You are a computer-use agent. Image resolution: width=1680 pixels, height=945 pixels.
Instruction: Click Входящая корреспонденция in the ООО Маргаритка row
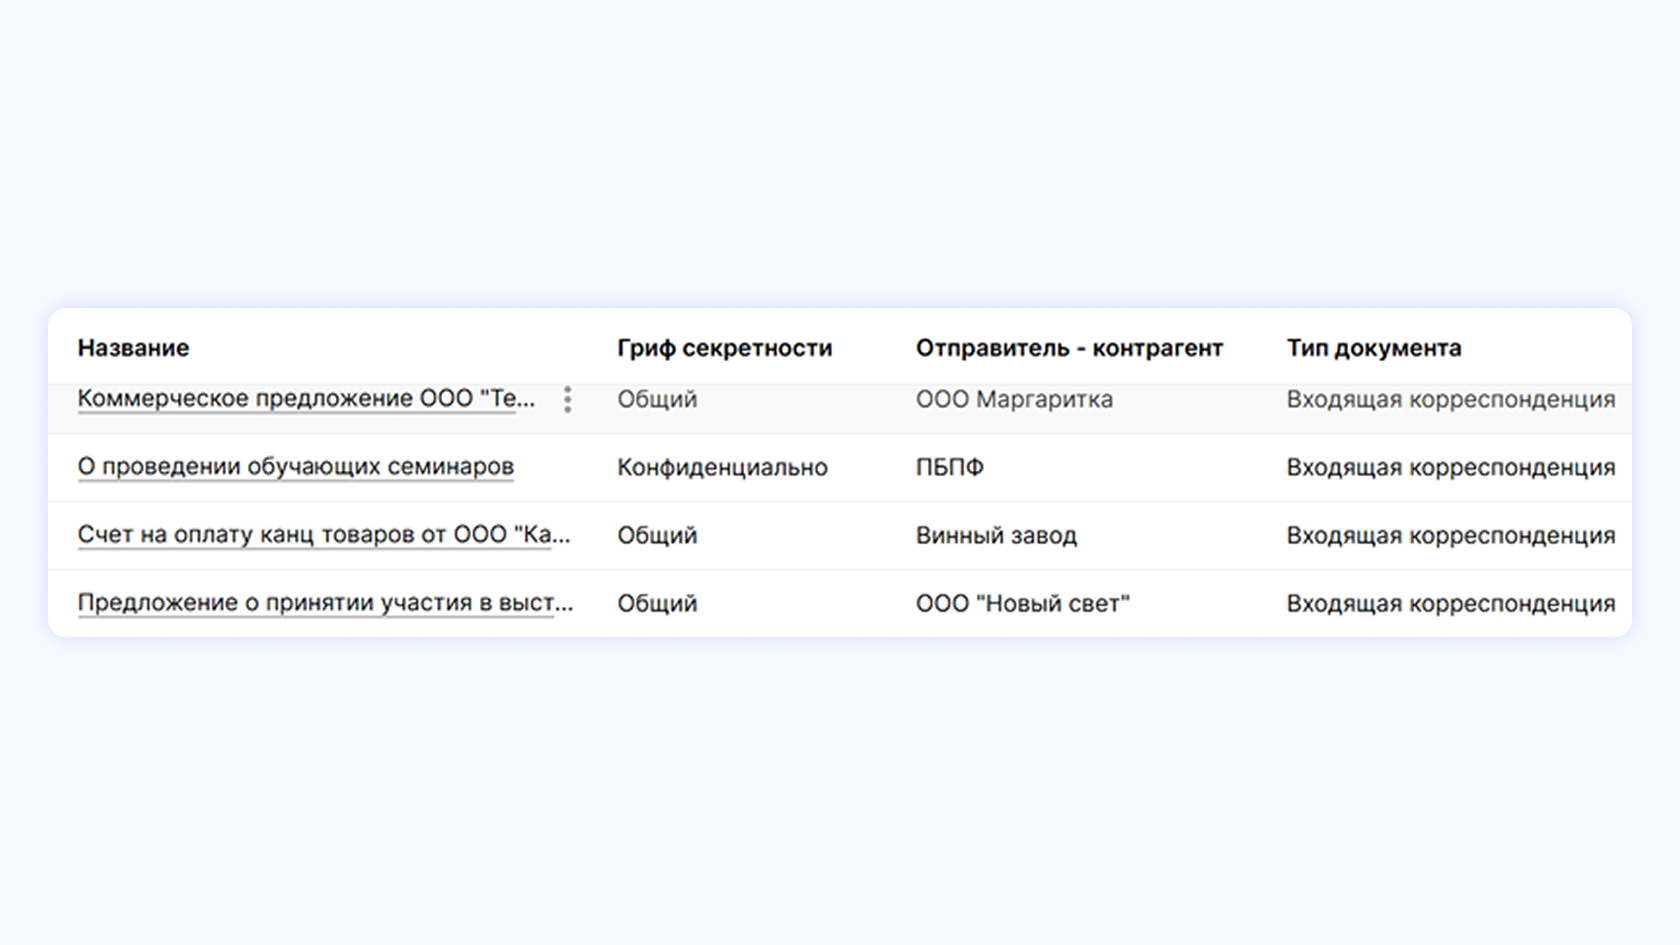coord(1450,399)
